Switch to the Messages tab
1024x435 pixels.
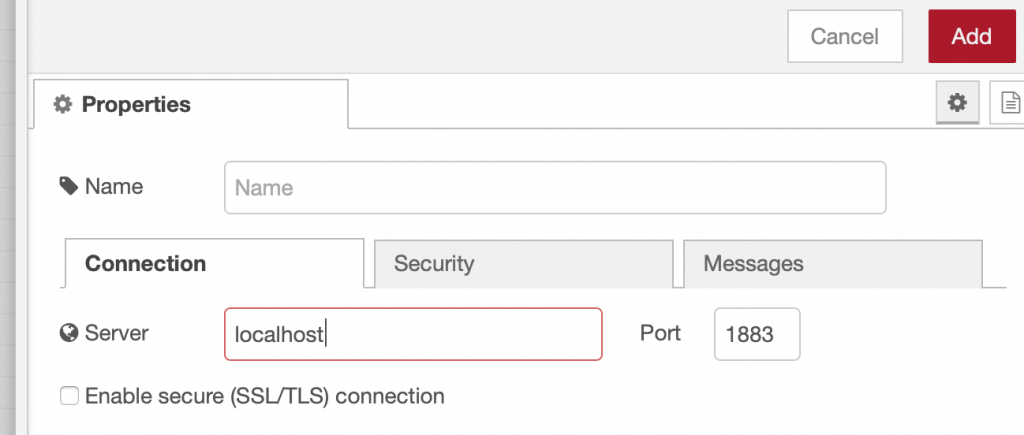[833, 264]
